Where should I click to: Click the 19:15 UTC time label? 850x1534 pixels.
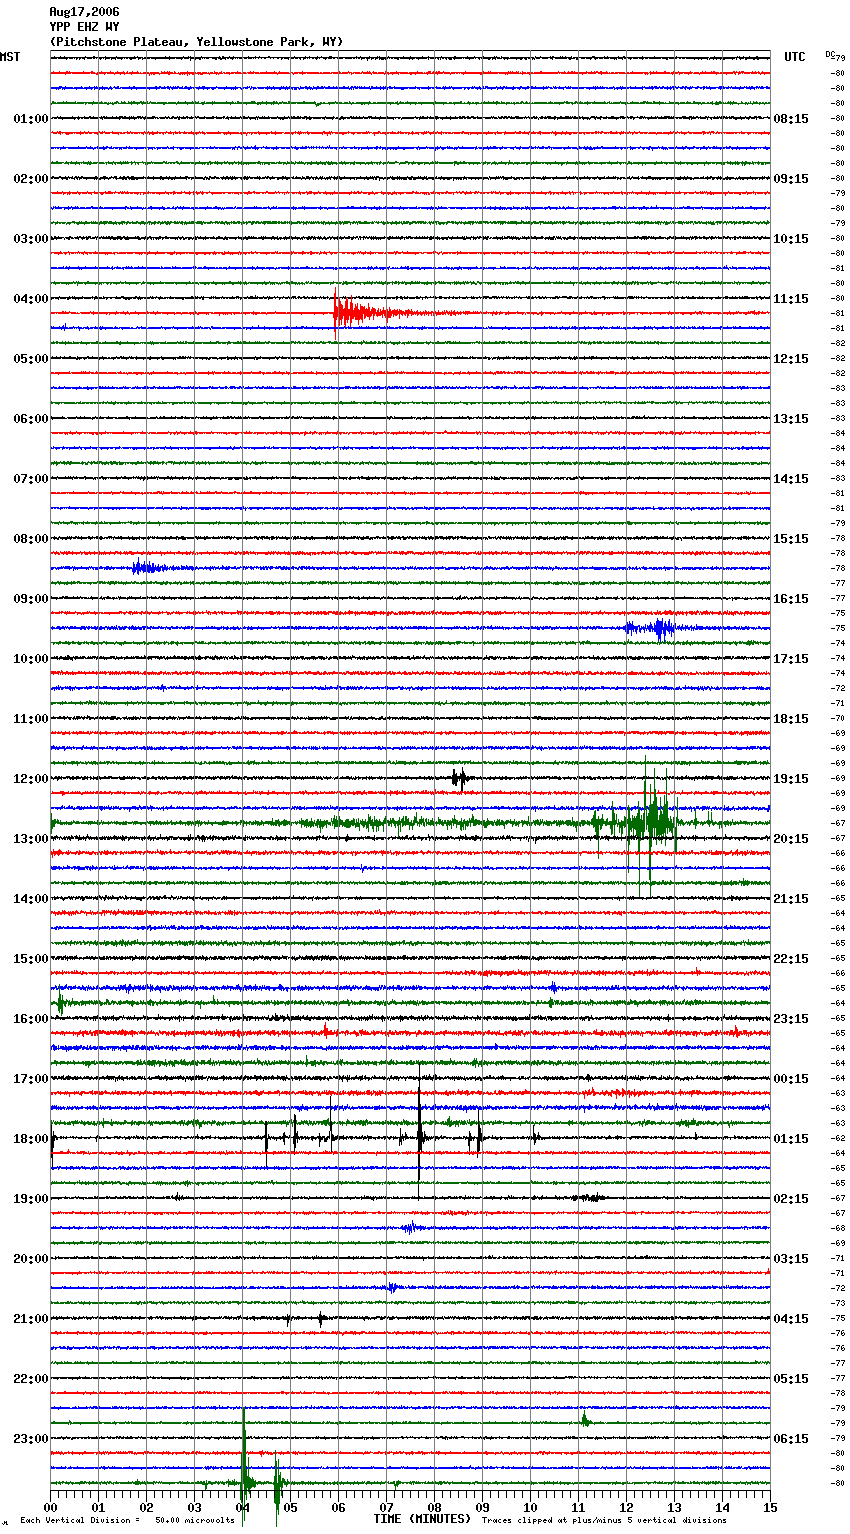tap(791, 779)
